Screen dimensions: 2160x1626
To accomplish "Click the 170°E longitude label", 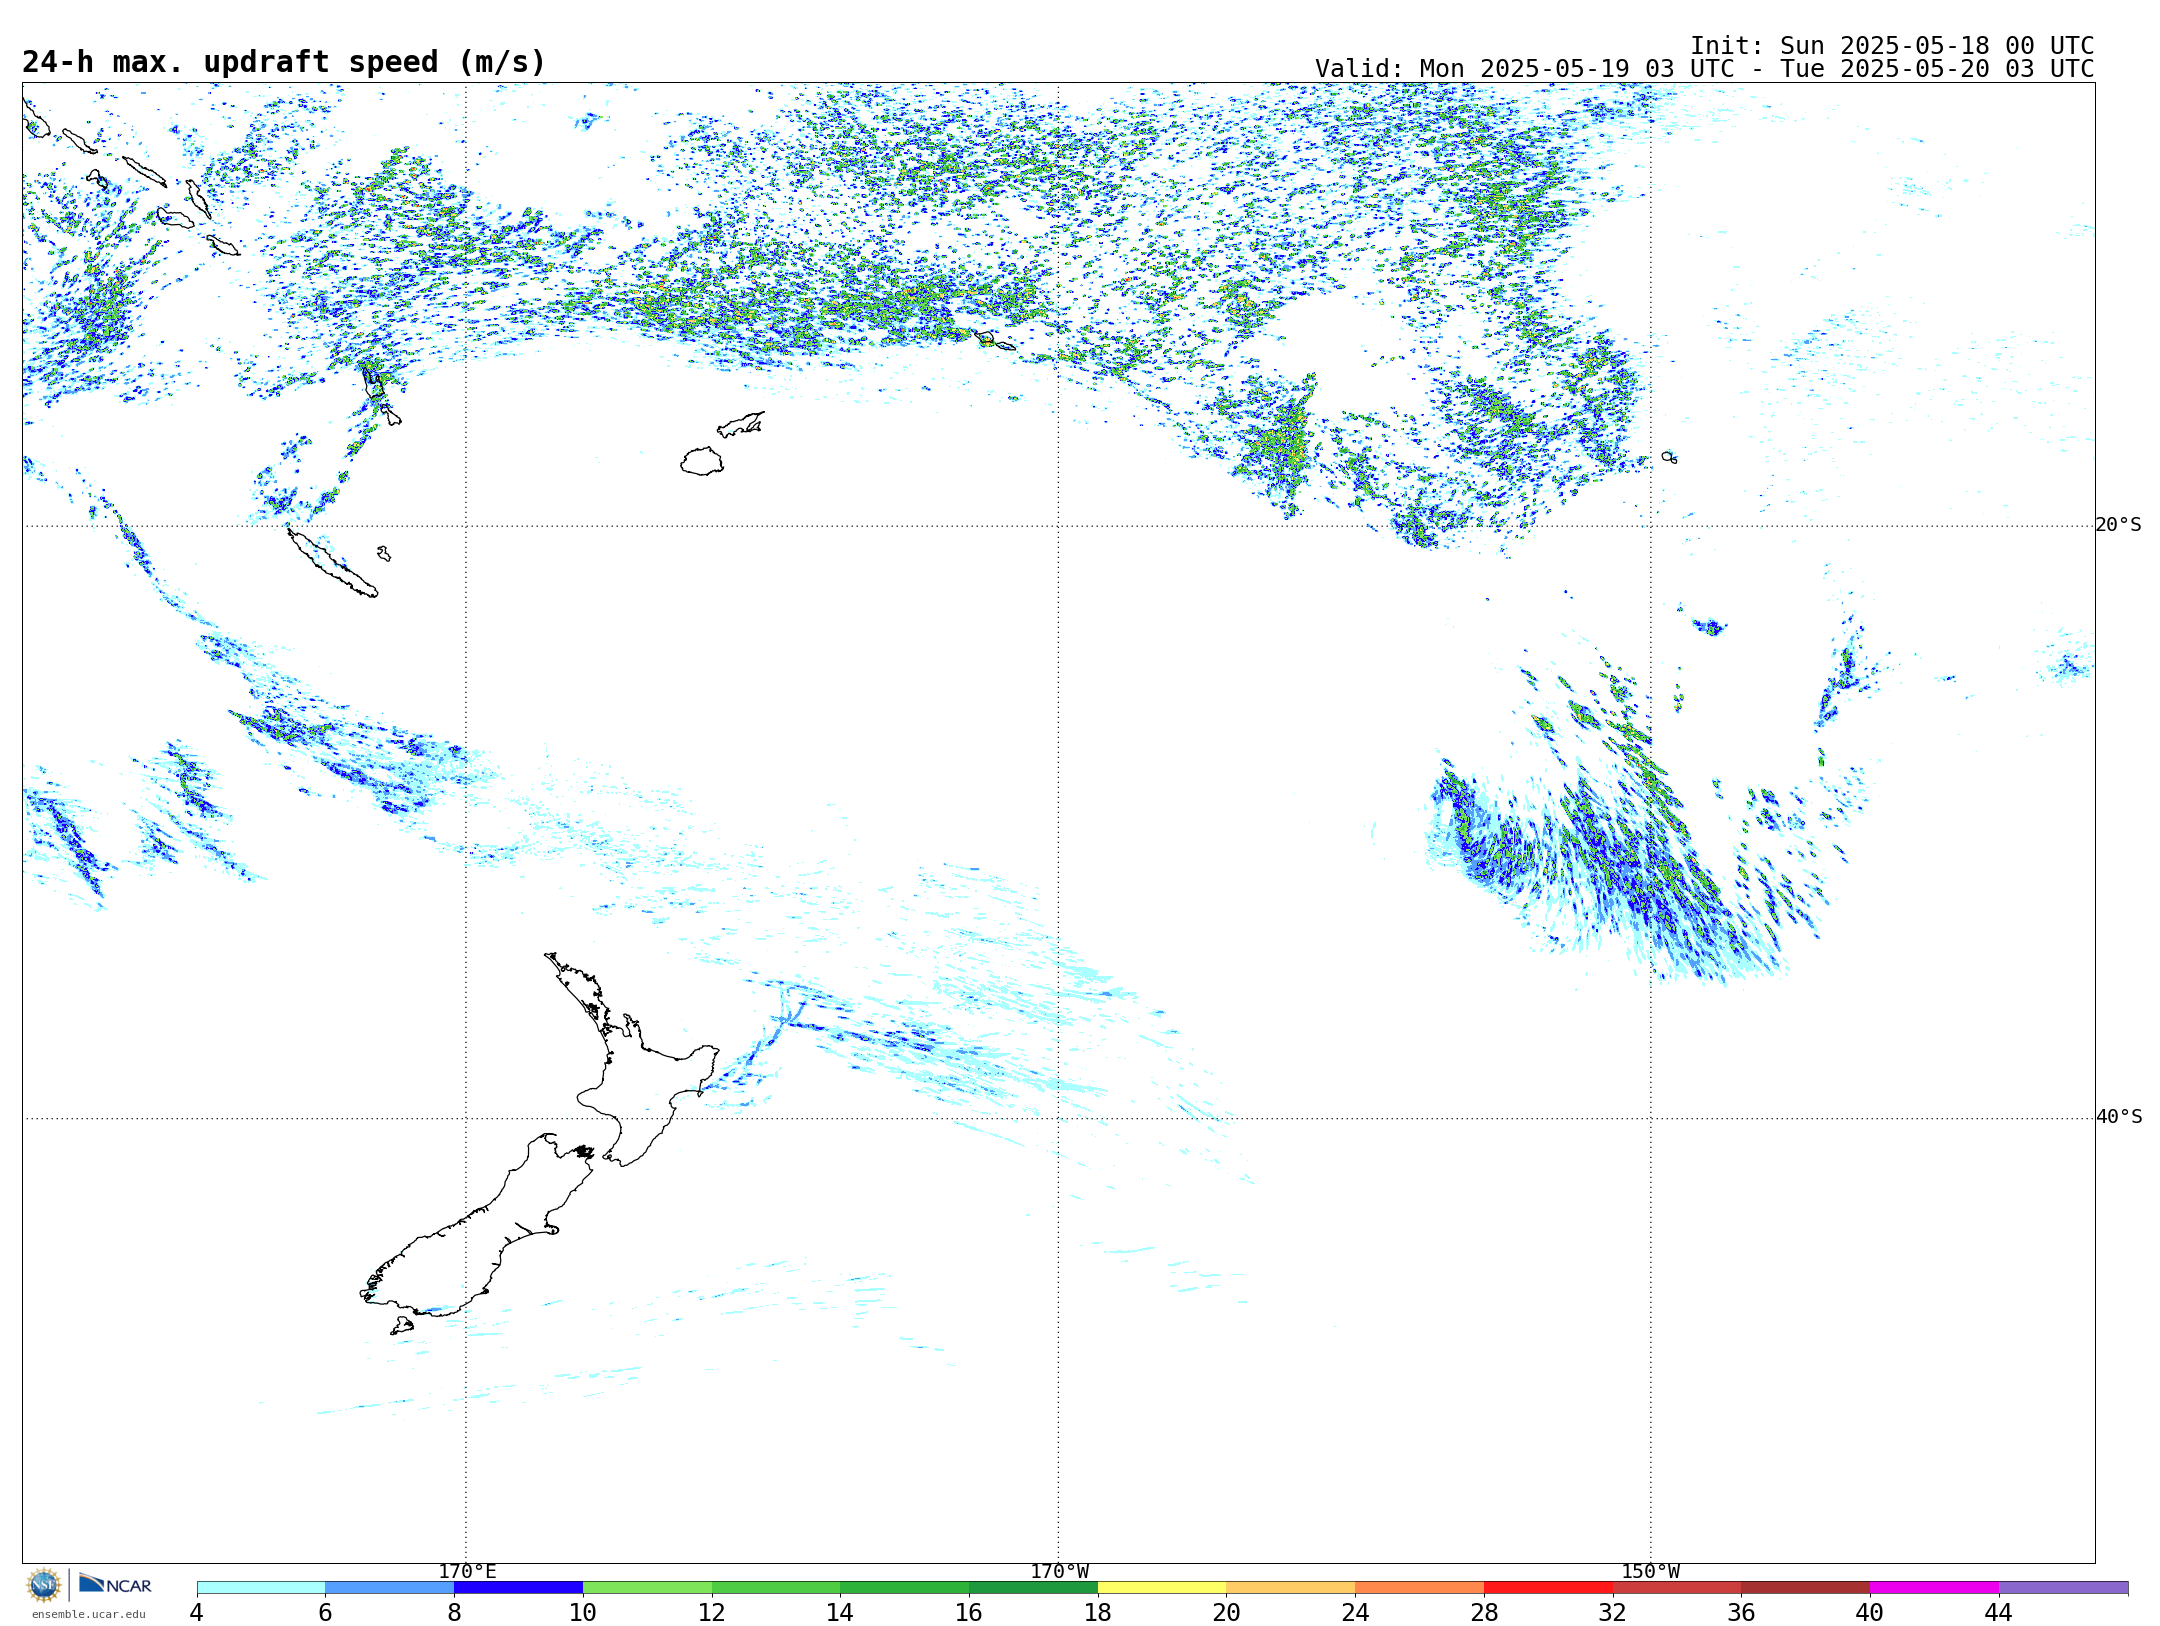I will (467, 1571).
